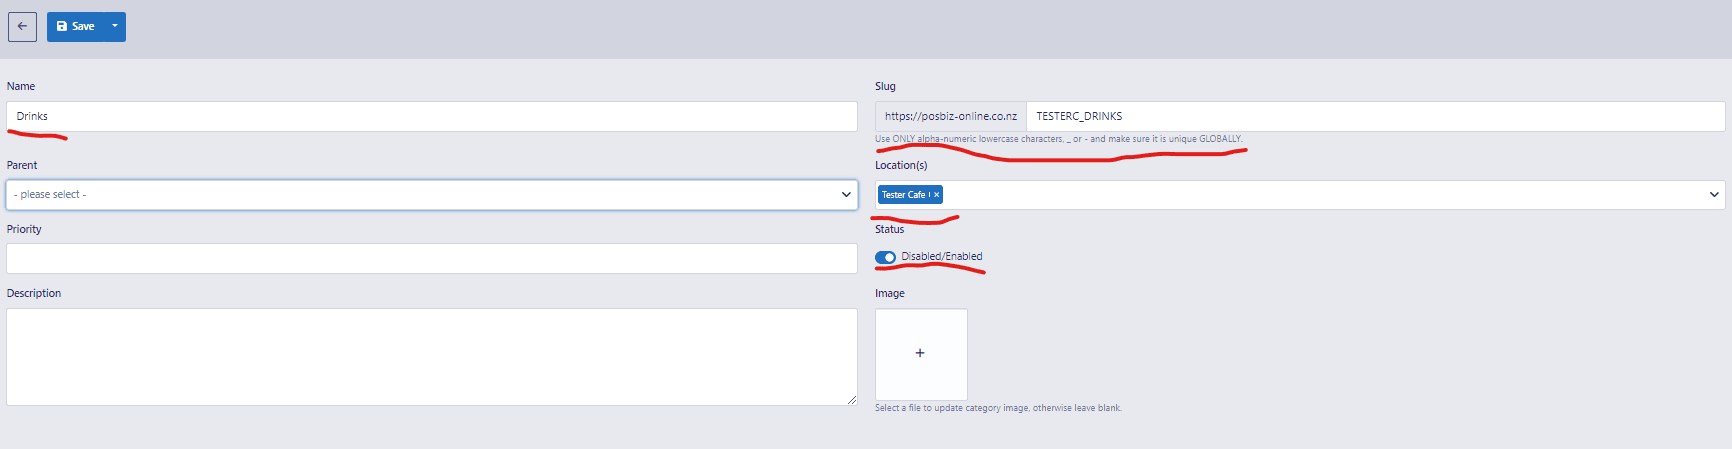The width and height of the screenshot is (1732, 449).
Task: Focus the Name field containing Drinks
Action: (x=430, y=116)
